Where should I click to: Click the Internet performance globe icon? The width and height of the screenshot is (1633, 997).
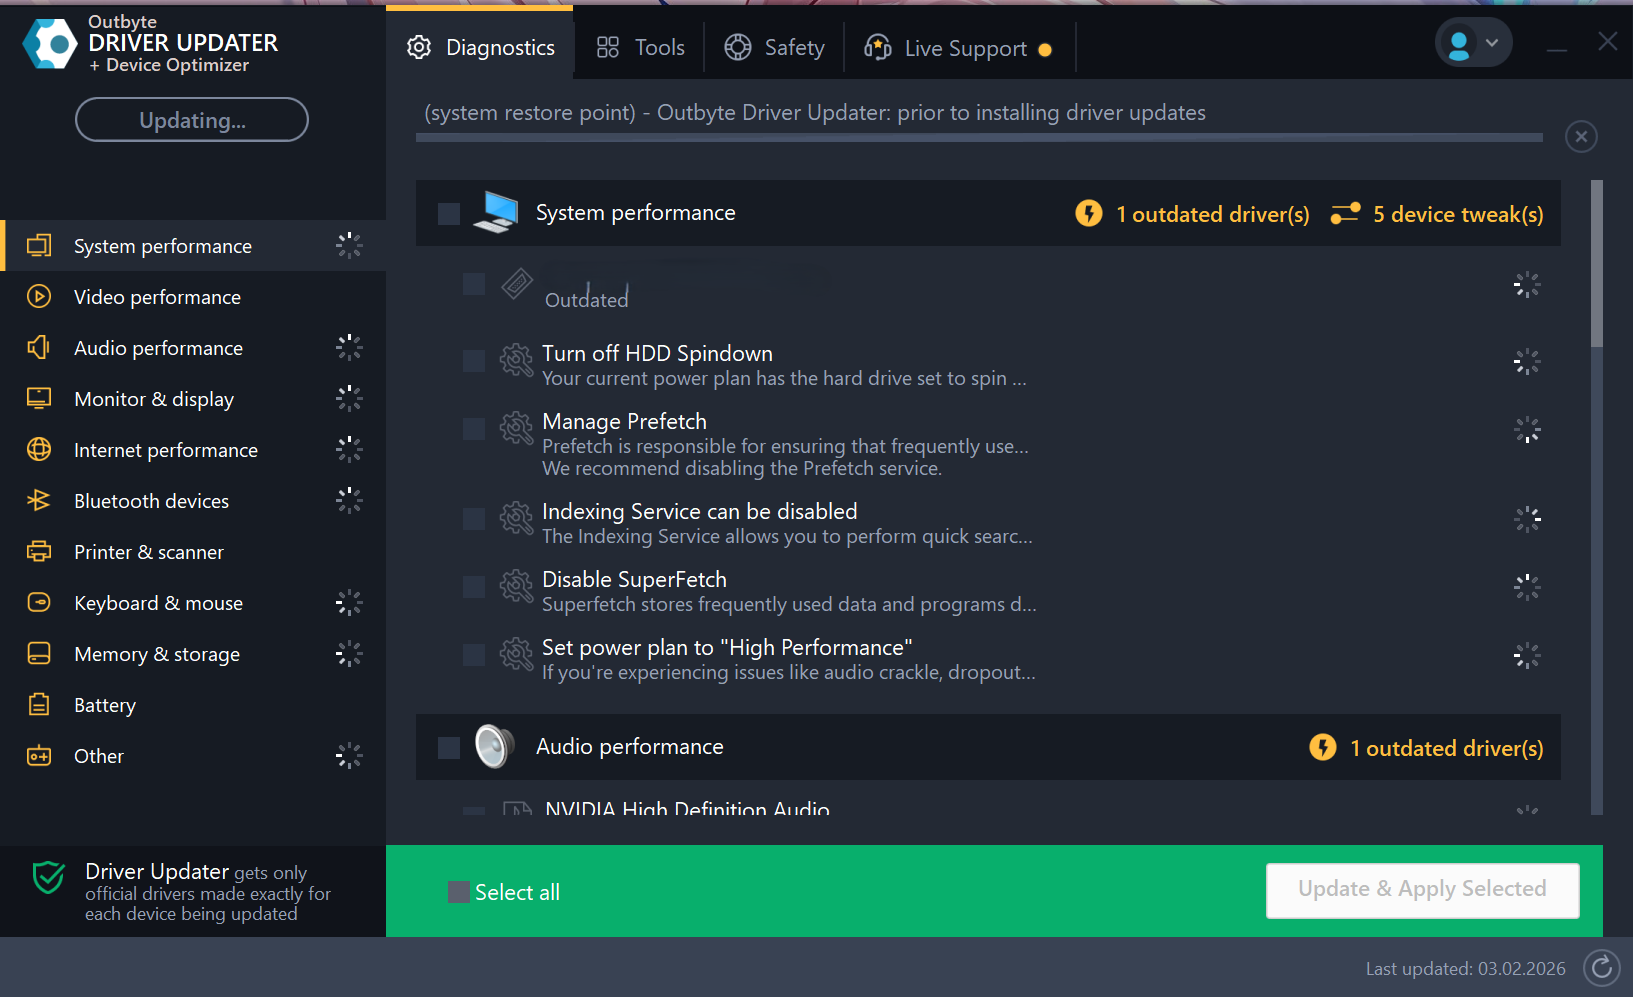click(x=39, y=449)
